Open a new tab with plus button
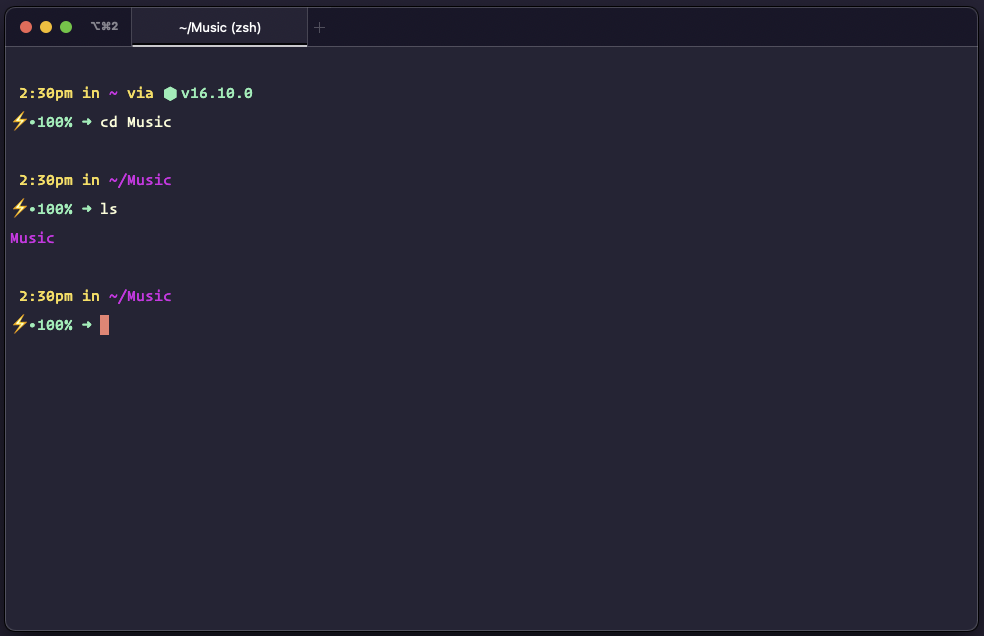The width and height of the screenshot is (984, 636). [319, 28]
